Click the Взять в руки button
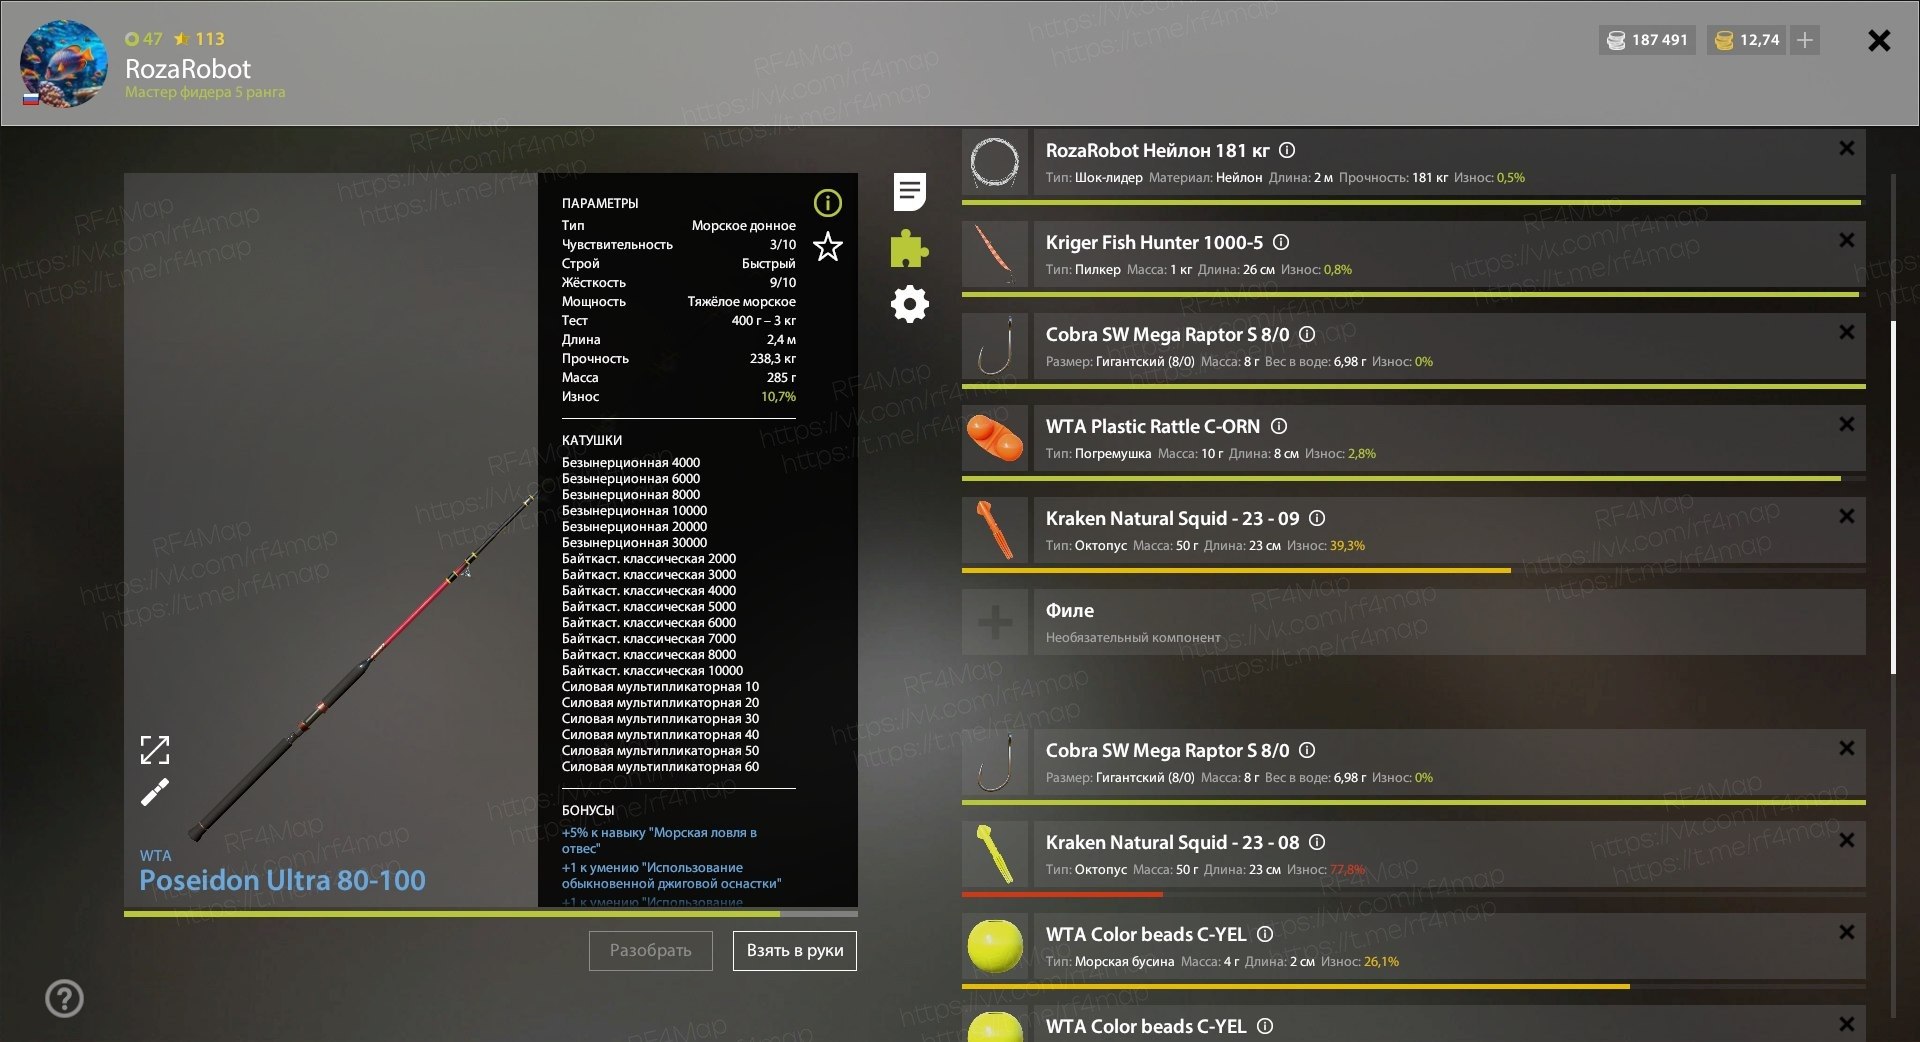This screenshot has width=1920, height=1042. pyautogui.click(x=795, y=950)
